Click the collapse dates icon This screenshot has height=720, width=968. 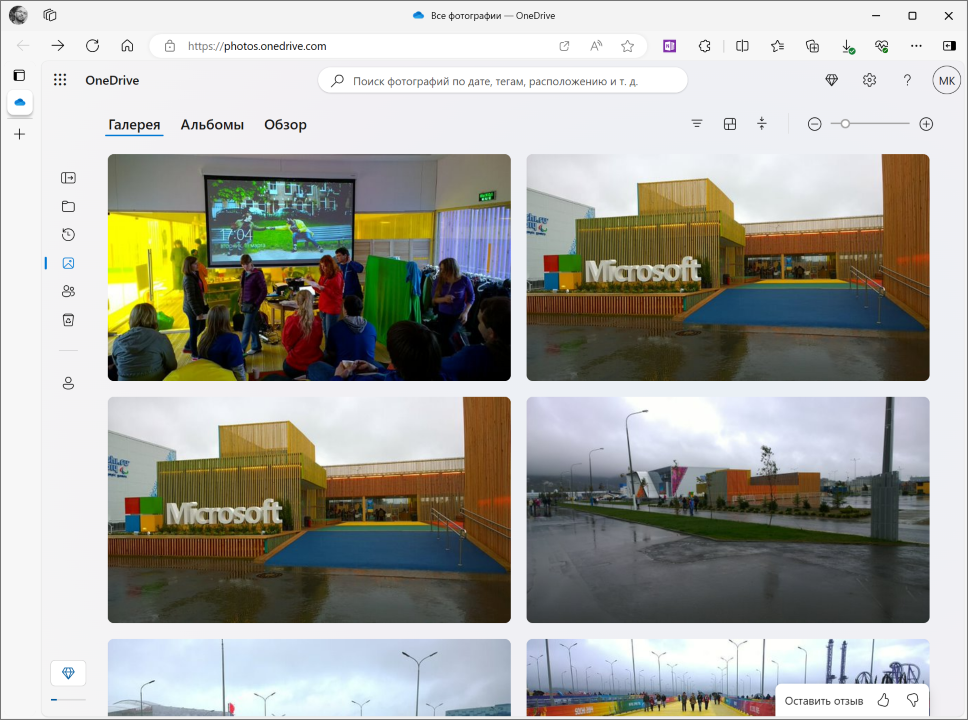coord(762,124)
